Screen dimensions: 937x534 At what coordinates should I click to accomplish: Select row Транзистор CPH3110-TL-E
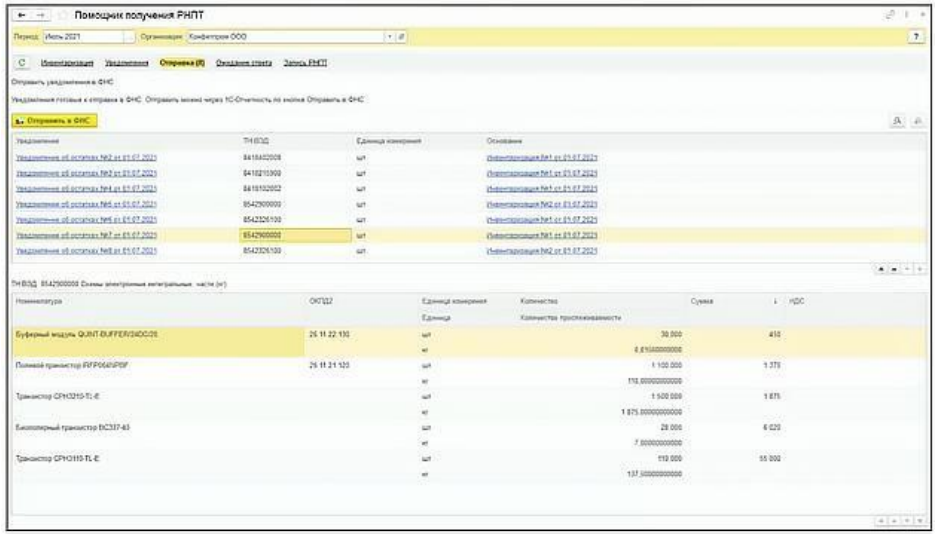[469, 467]
